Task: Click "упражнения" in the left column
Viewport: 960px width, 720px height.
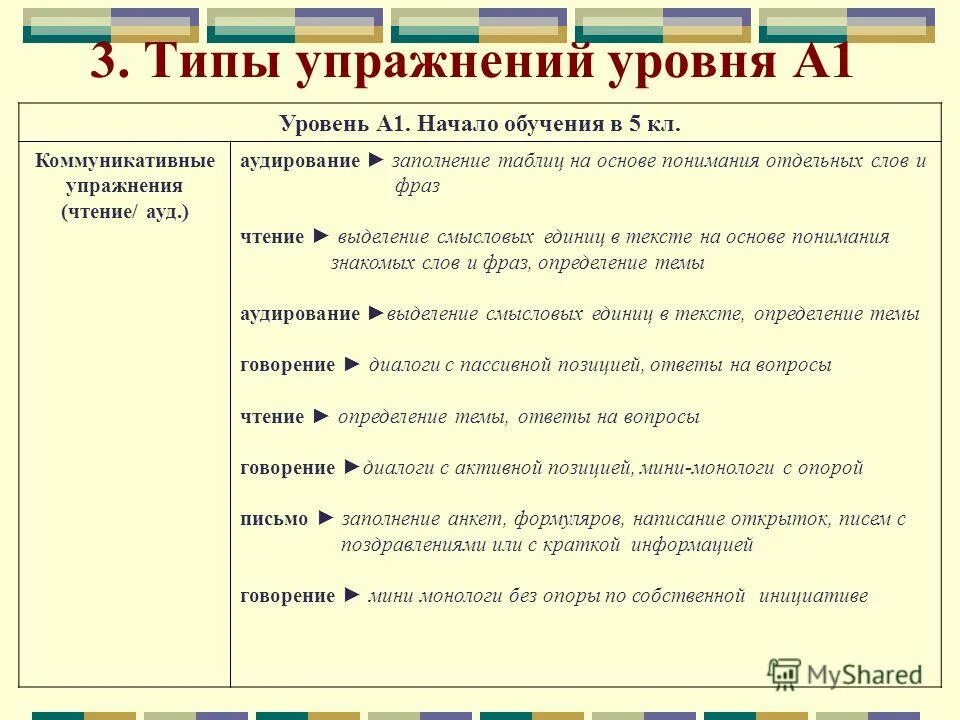Action: (124, 186)
